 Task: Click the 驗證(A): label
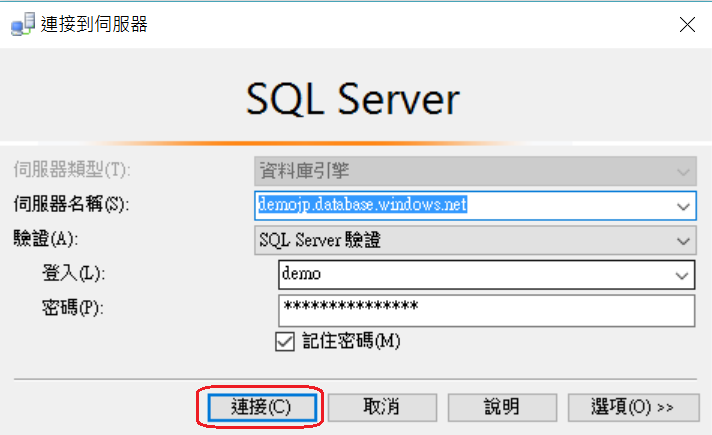pyautogui.click(x=46, y=238)
